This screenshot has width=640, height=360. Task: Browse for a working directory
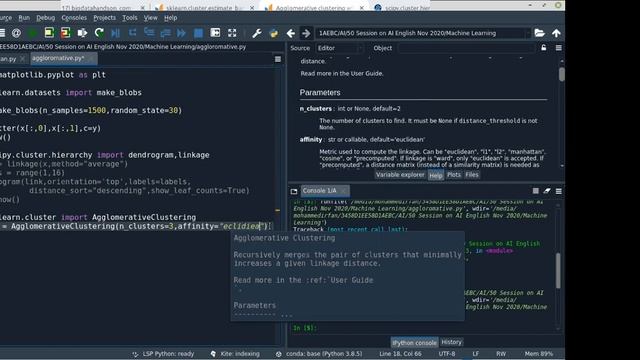point(540,33)
